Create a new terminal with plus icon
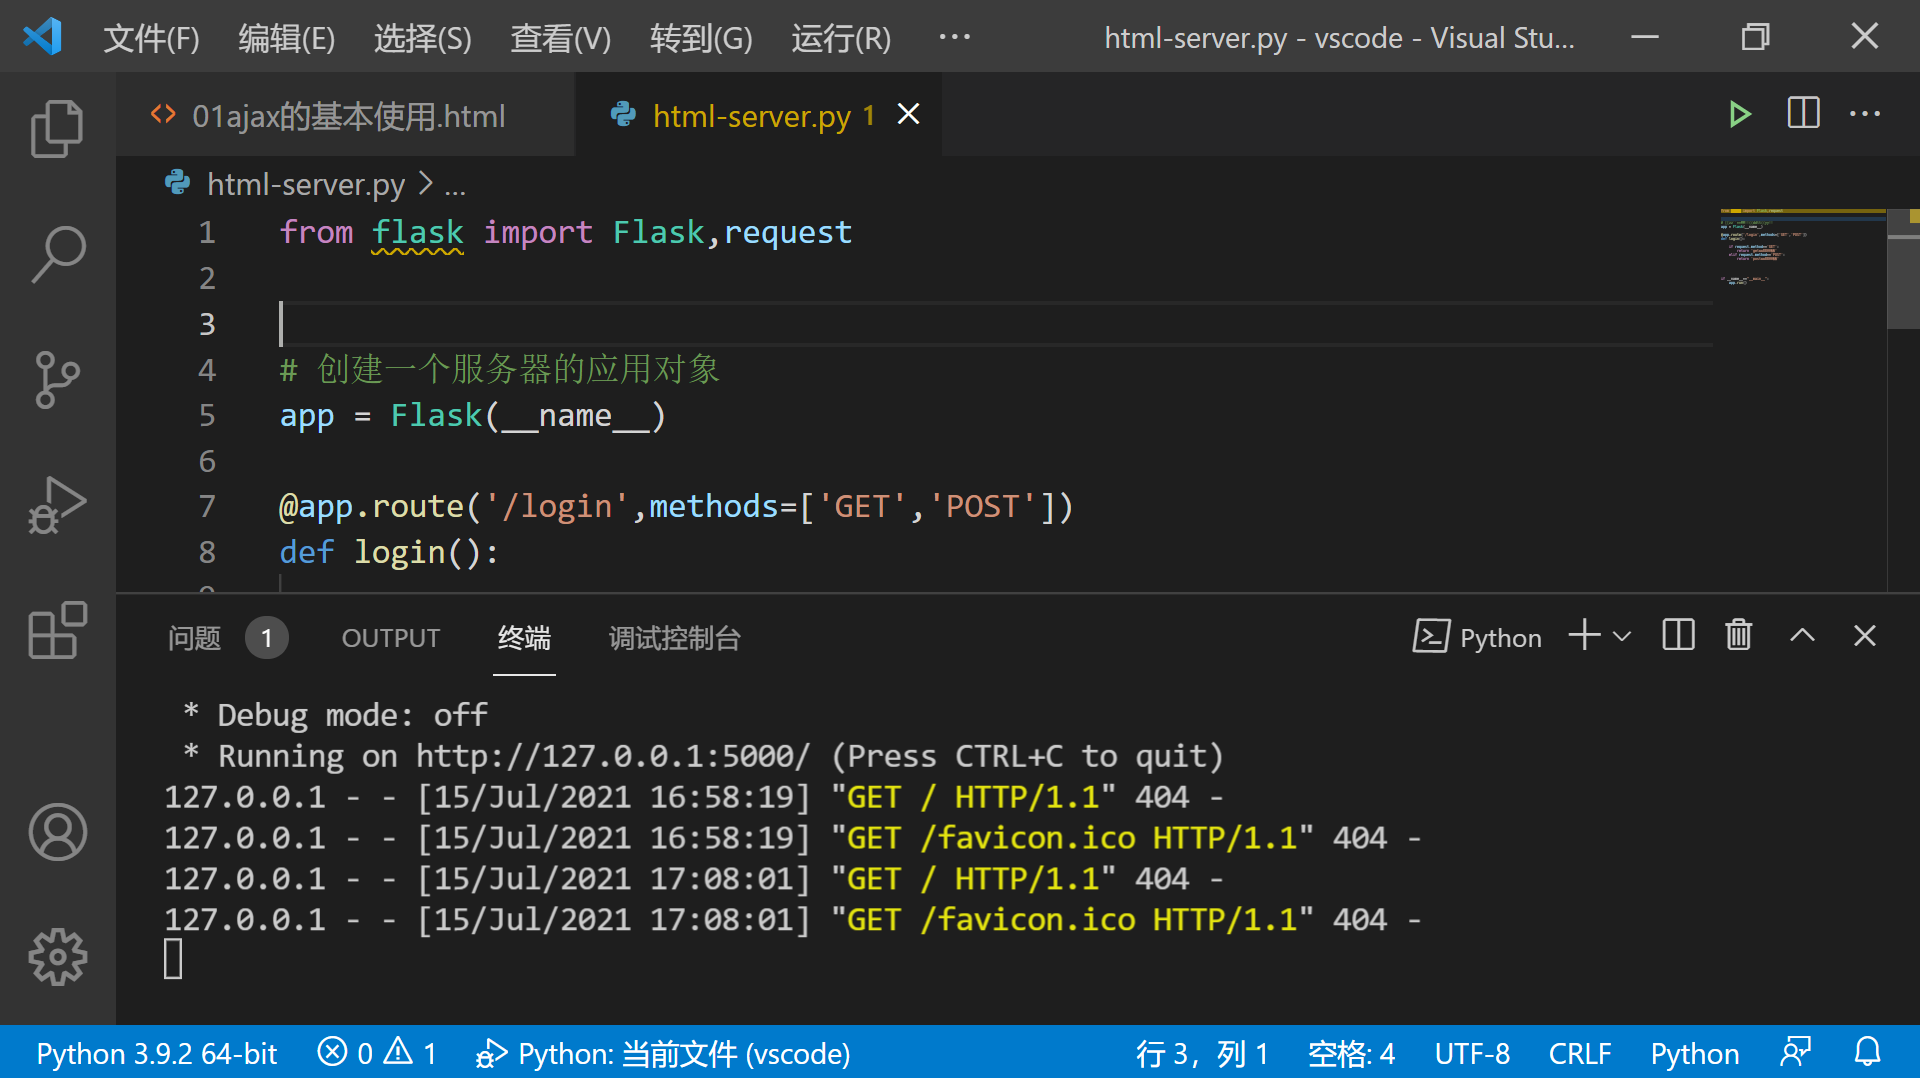The image size is (1920, 1078). [x=1584, y=636]
